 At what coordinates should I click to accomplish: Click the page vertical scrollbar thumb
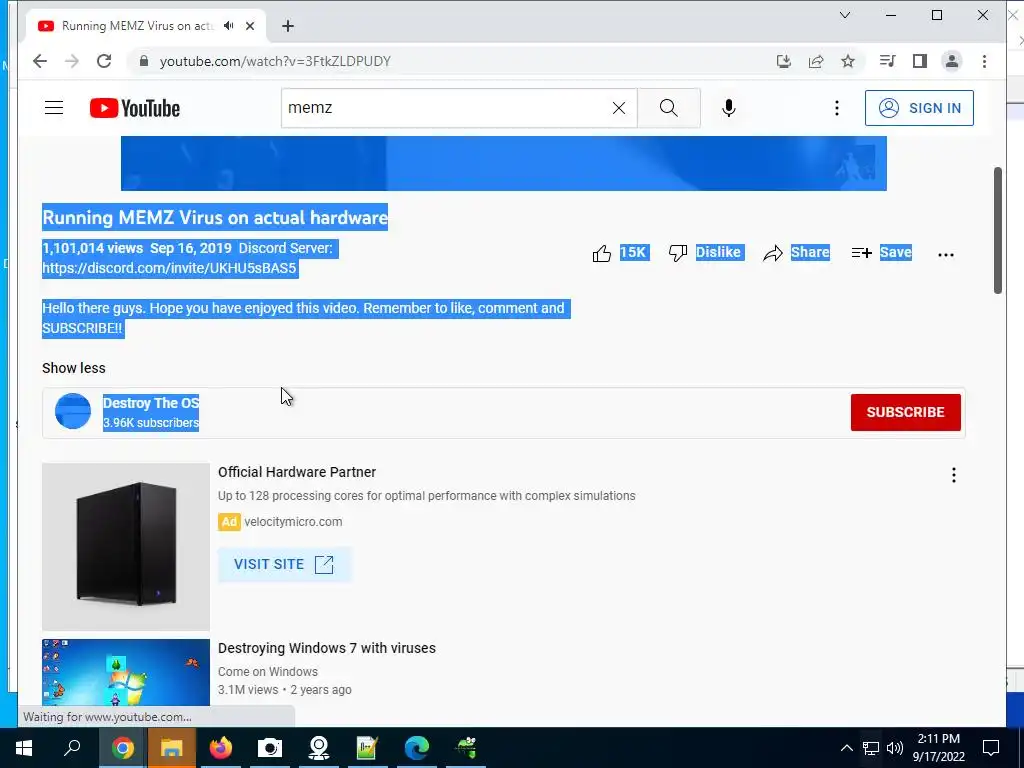tap(998, 230)
